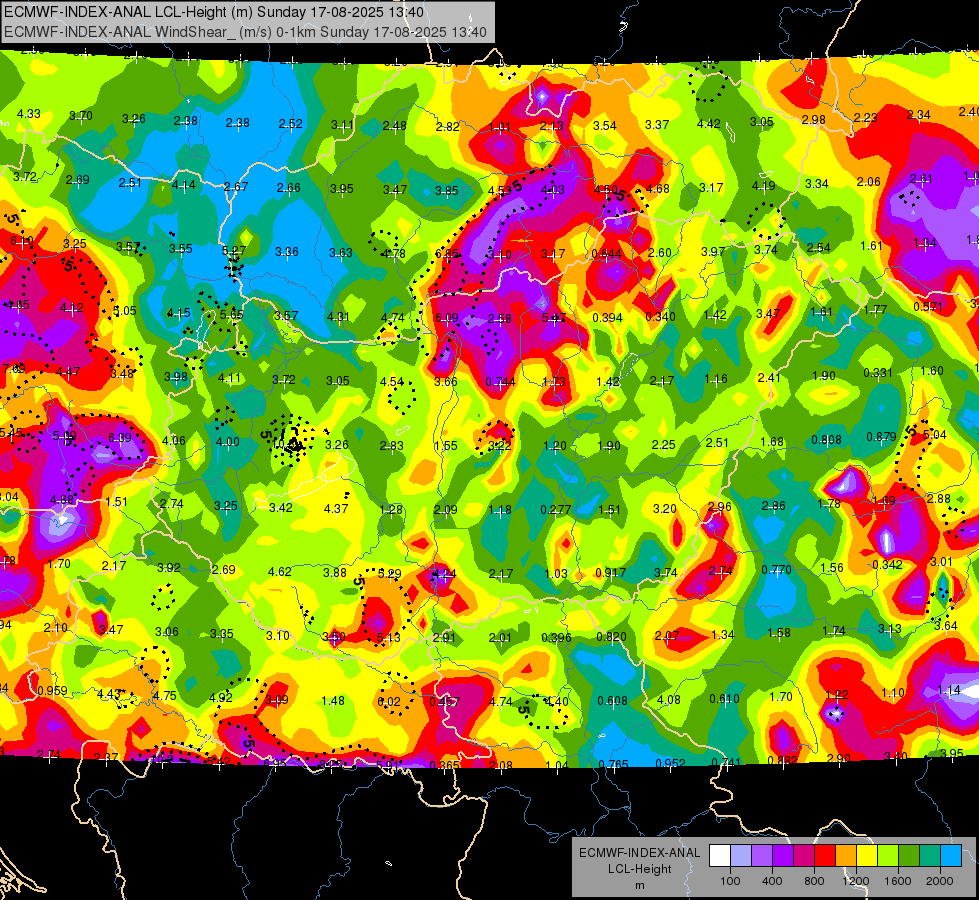Screen dimensions: 979x900
Task: Click the wind shear value 2.83
Action: (391, 446)
